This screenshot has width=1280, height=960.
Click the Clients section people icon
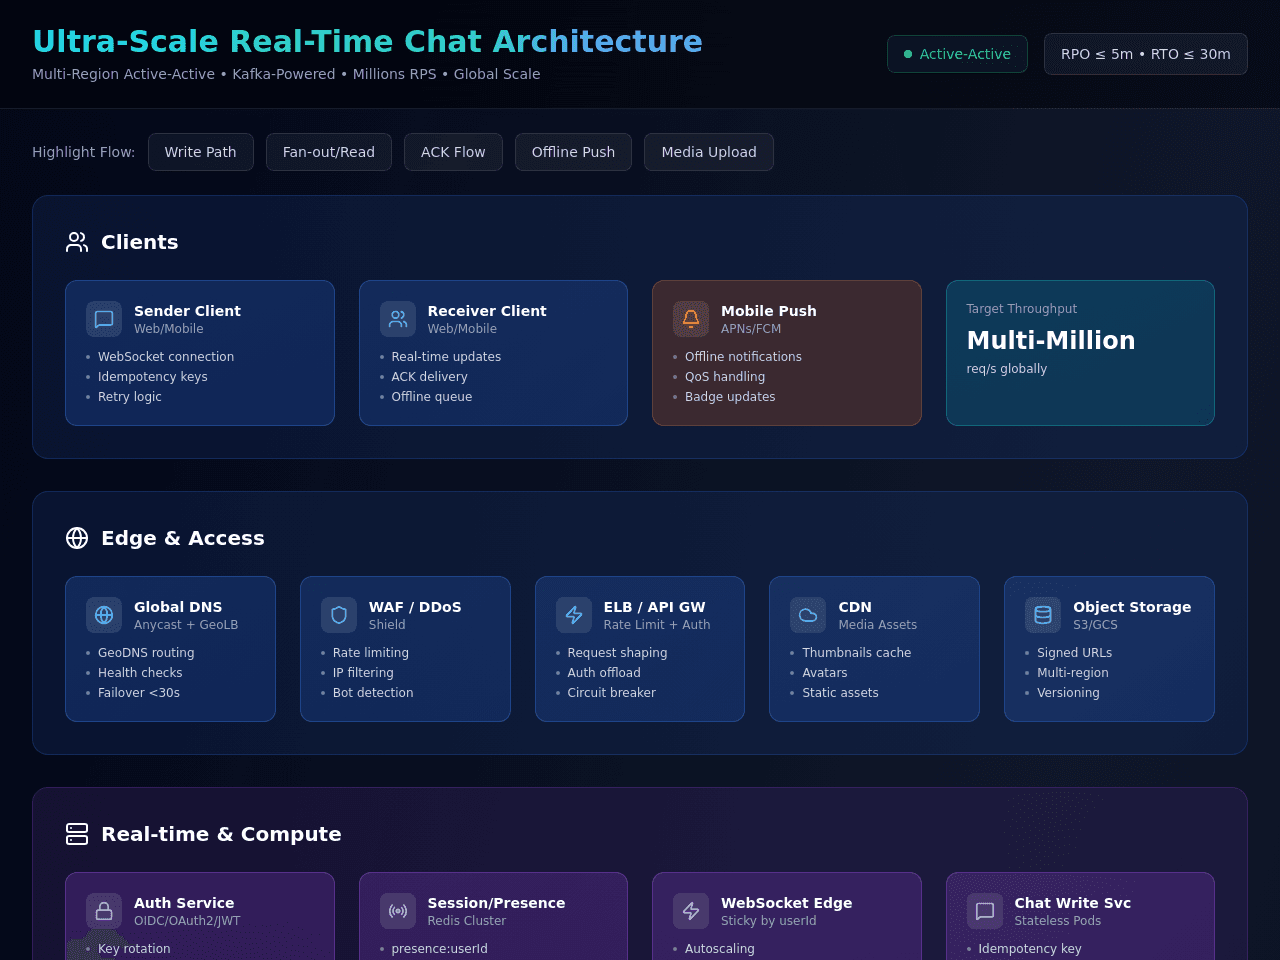point(77,242)
